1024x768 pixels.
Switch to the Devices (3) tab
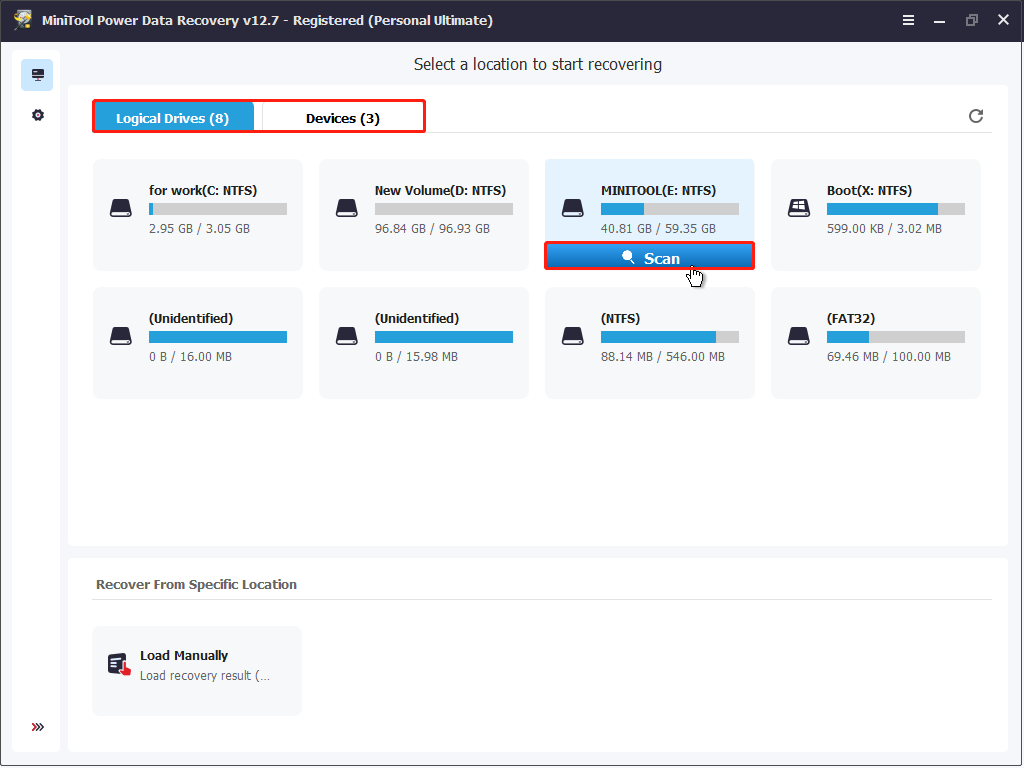(341, 116)
